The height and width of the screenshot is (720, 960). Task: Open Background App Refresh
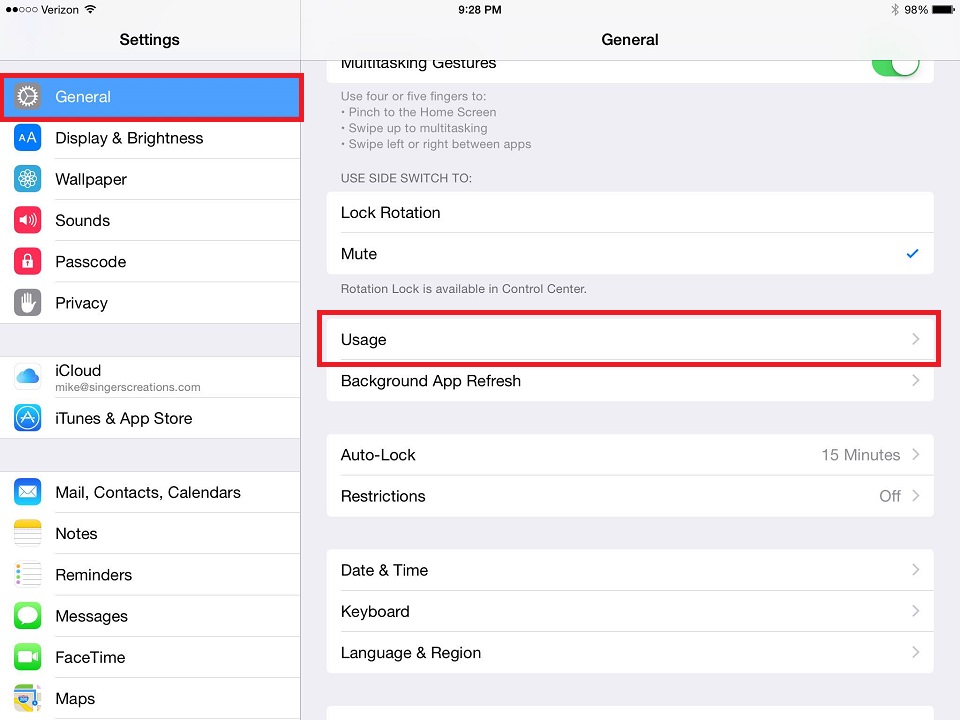pos(630,381)
